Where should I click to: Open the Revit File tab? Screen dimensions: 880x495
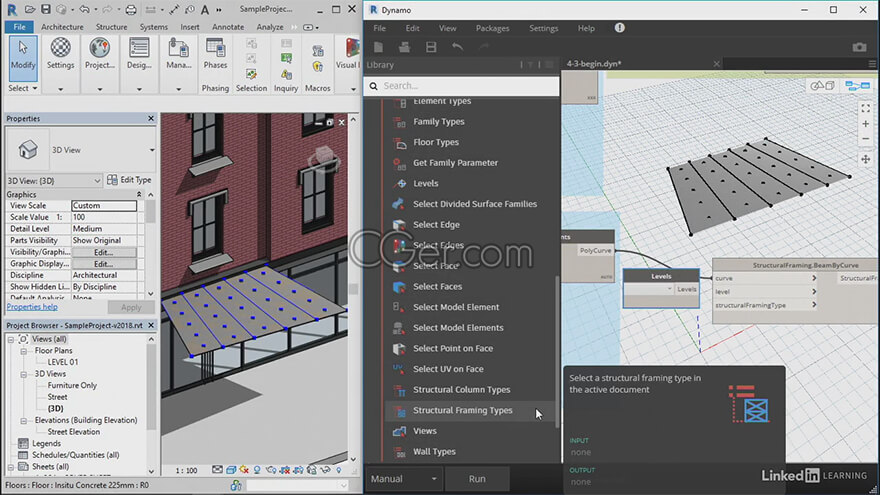[x=19, y=27]
